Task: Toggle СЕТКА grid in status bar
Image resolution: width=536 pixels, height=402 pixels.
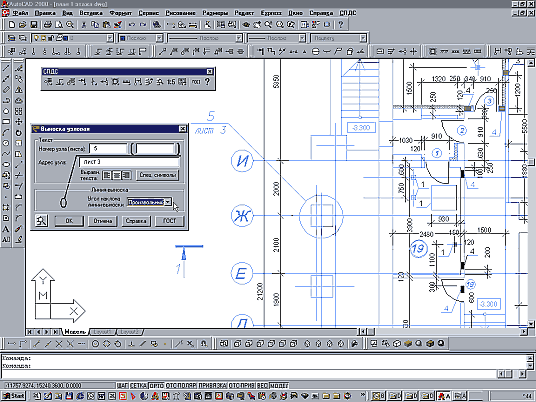Action: [139, 385]
